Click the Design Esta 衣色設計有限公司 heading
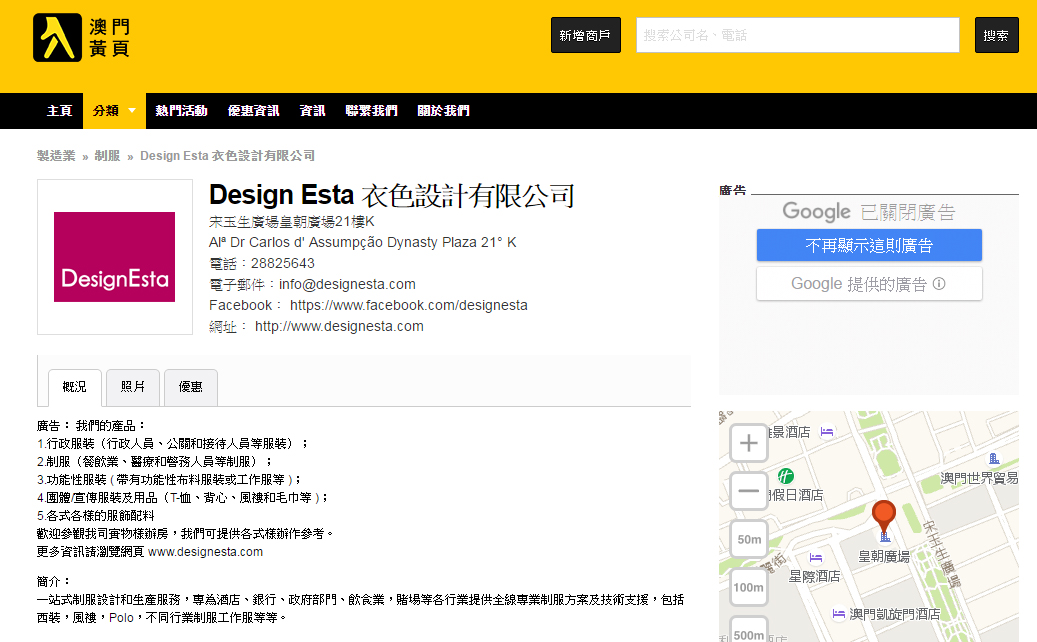This screenshot has width=1037, height=642. [x=392, y=195]
